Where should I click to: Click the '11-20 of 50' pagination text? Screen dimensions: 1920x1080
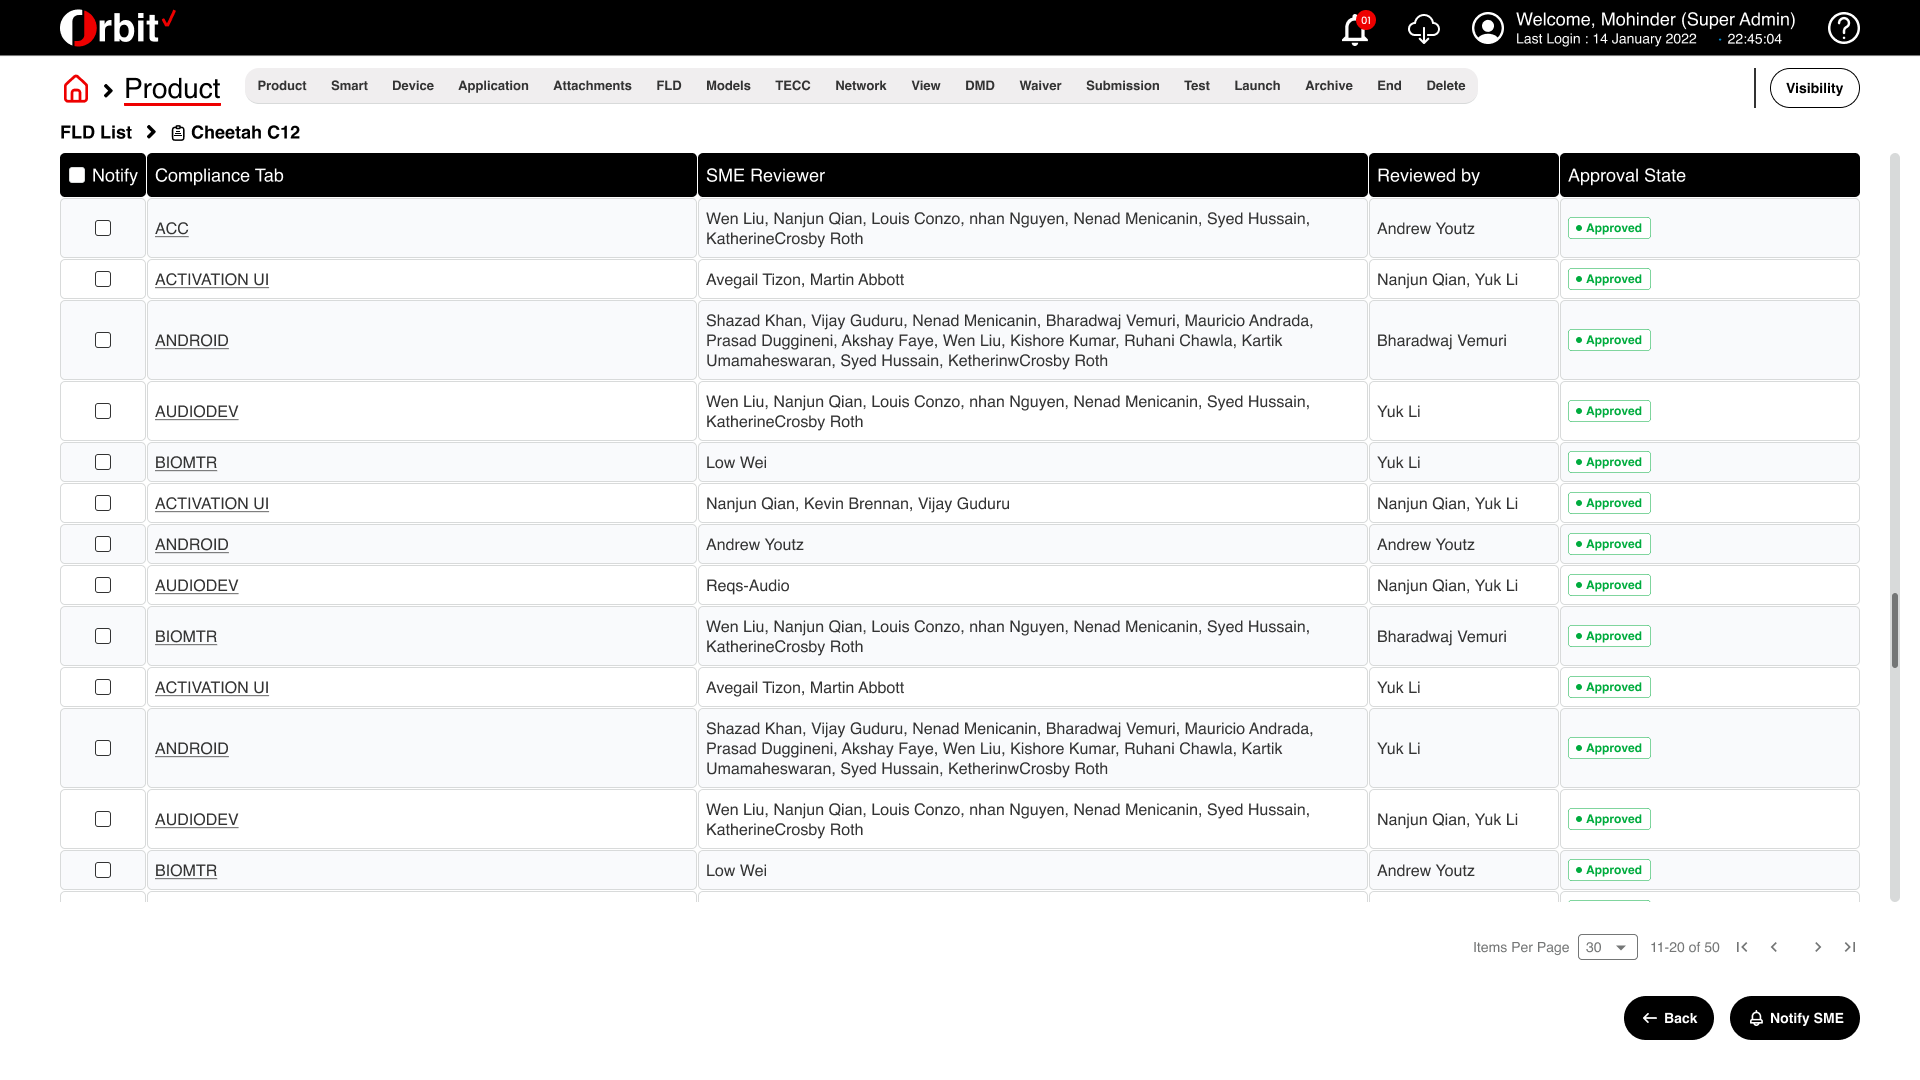pos(1685,947)
